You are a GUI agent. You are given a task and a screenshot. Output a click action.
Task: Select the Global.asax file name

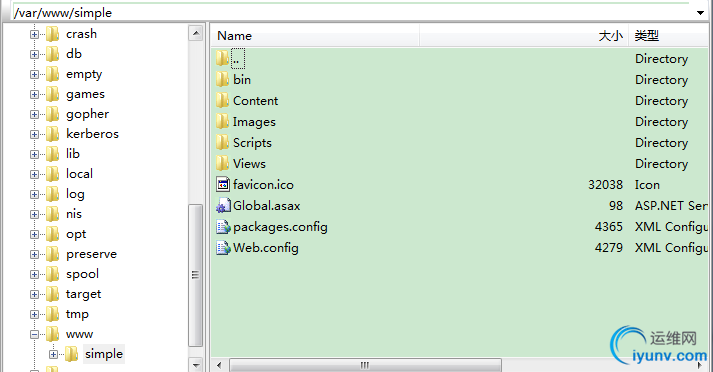[x=266, y=206]
